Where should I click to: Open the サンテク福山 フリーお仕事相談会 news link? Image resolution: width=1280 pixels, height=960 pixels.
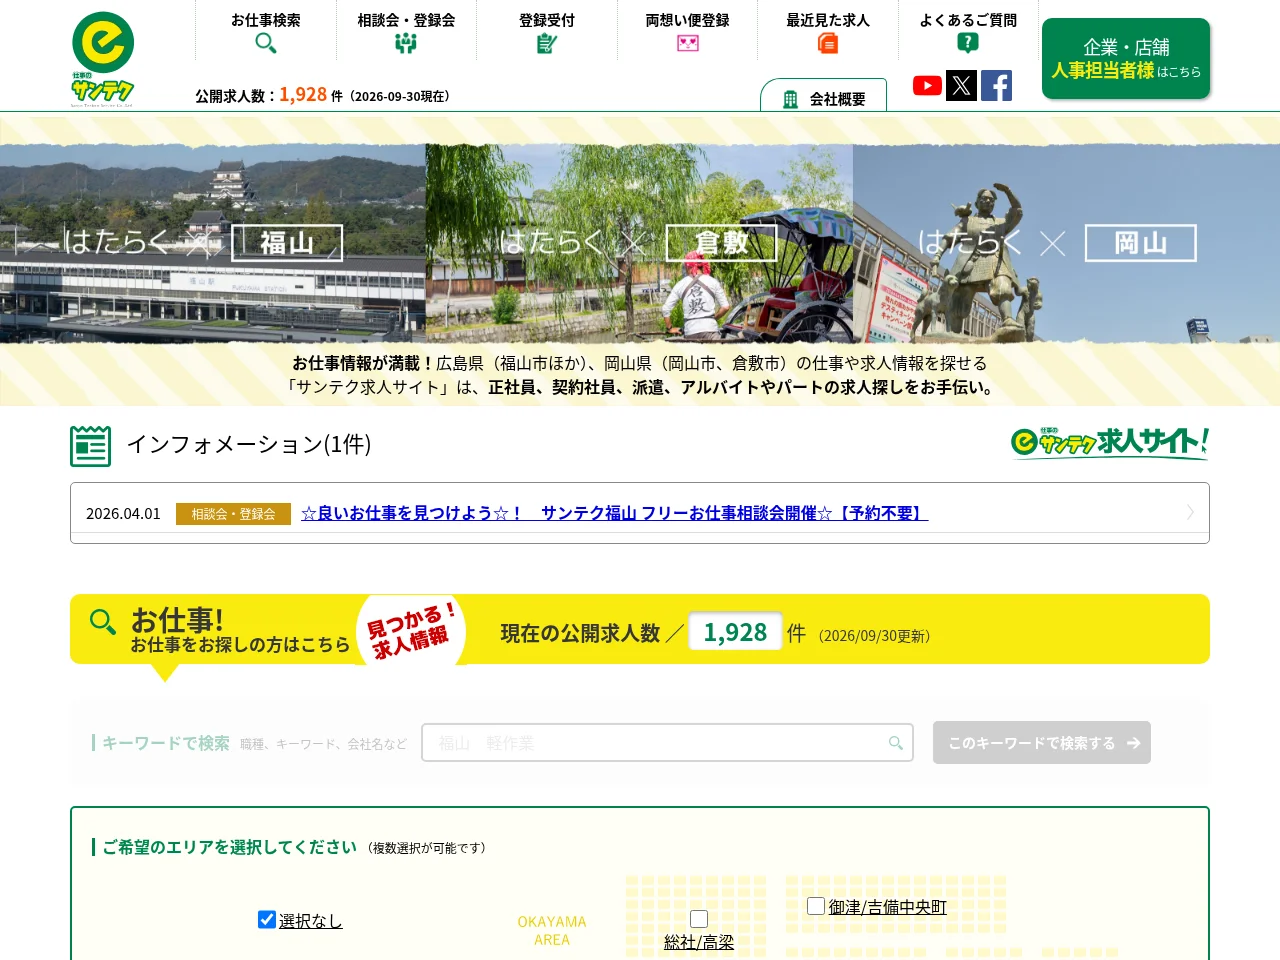pyautogui.click(x=614, y=513)
